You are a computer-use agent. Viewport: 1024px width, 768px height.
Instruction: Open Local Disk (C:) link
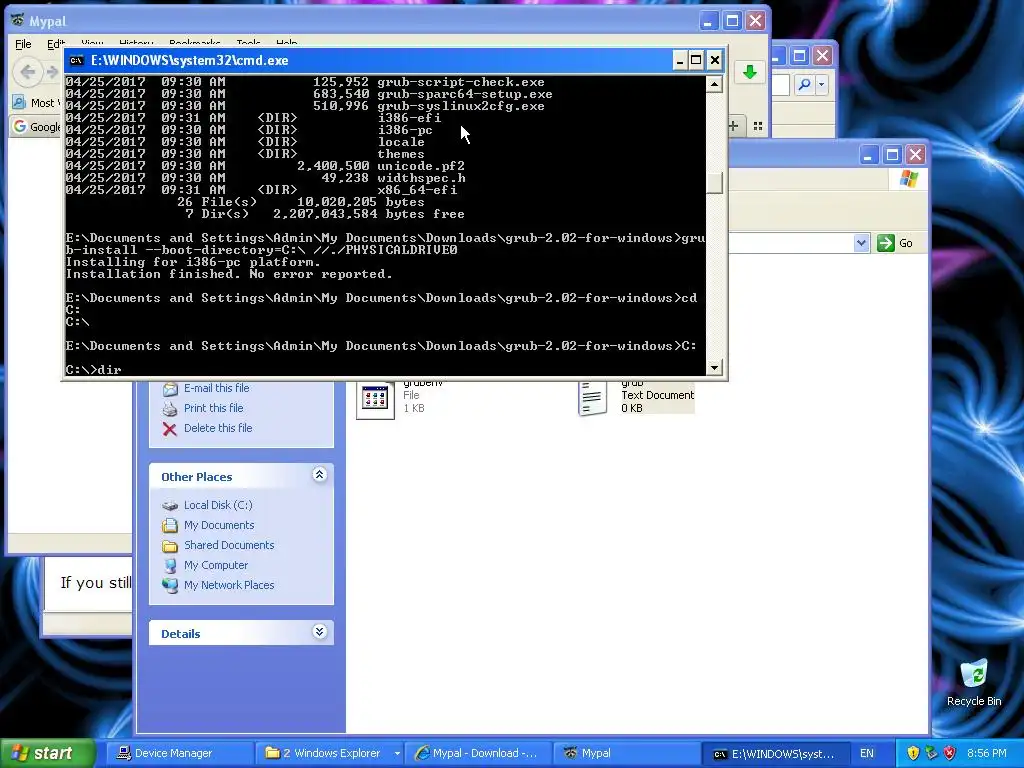218,505
